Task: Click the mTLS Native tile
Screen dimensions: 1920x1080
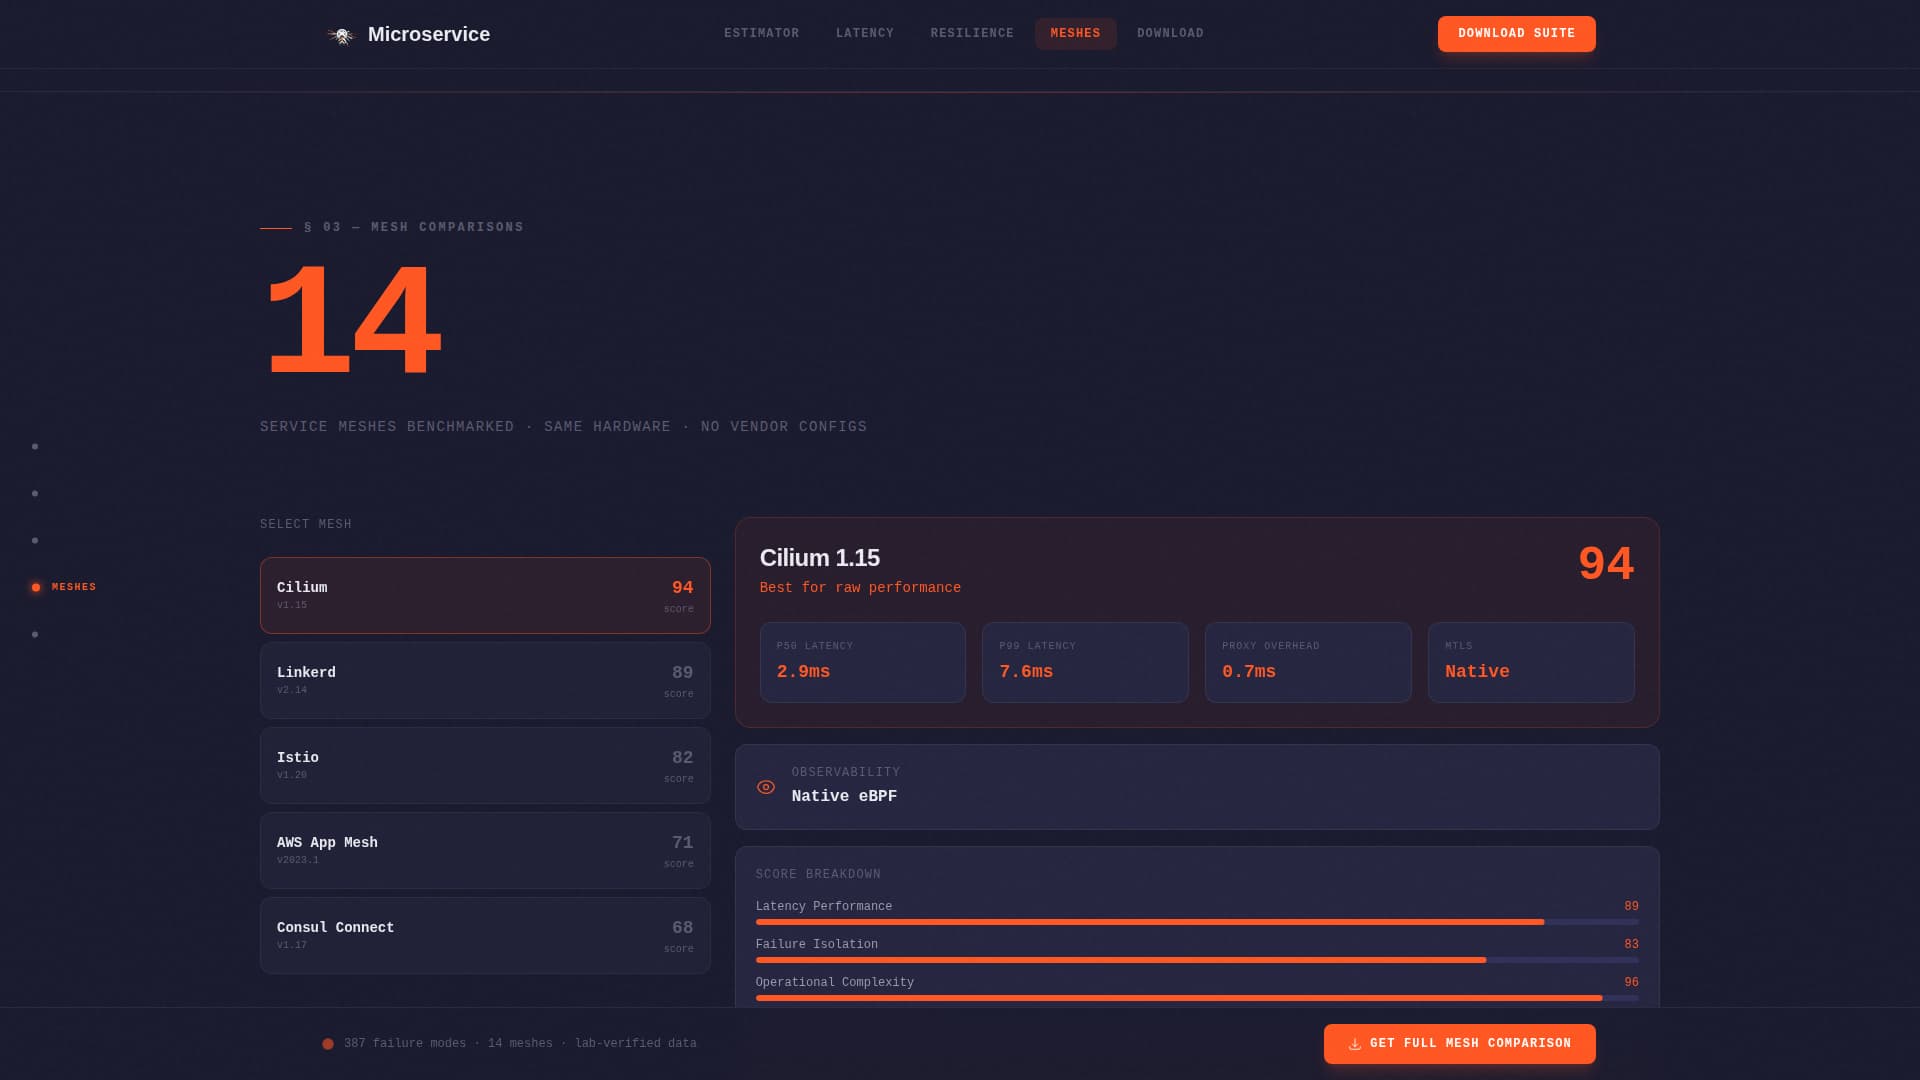Action: coord(1531,662)
